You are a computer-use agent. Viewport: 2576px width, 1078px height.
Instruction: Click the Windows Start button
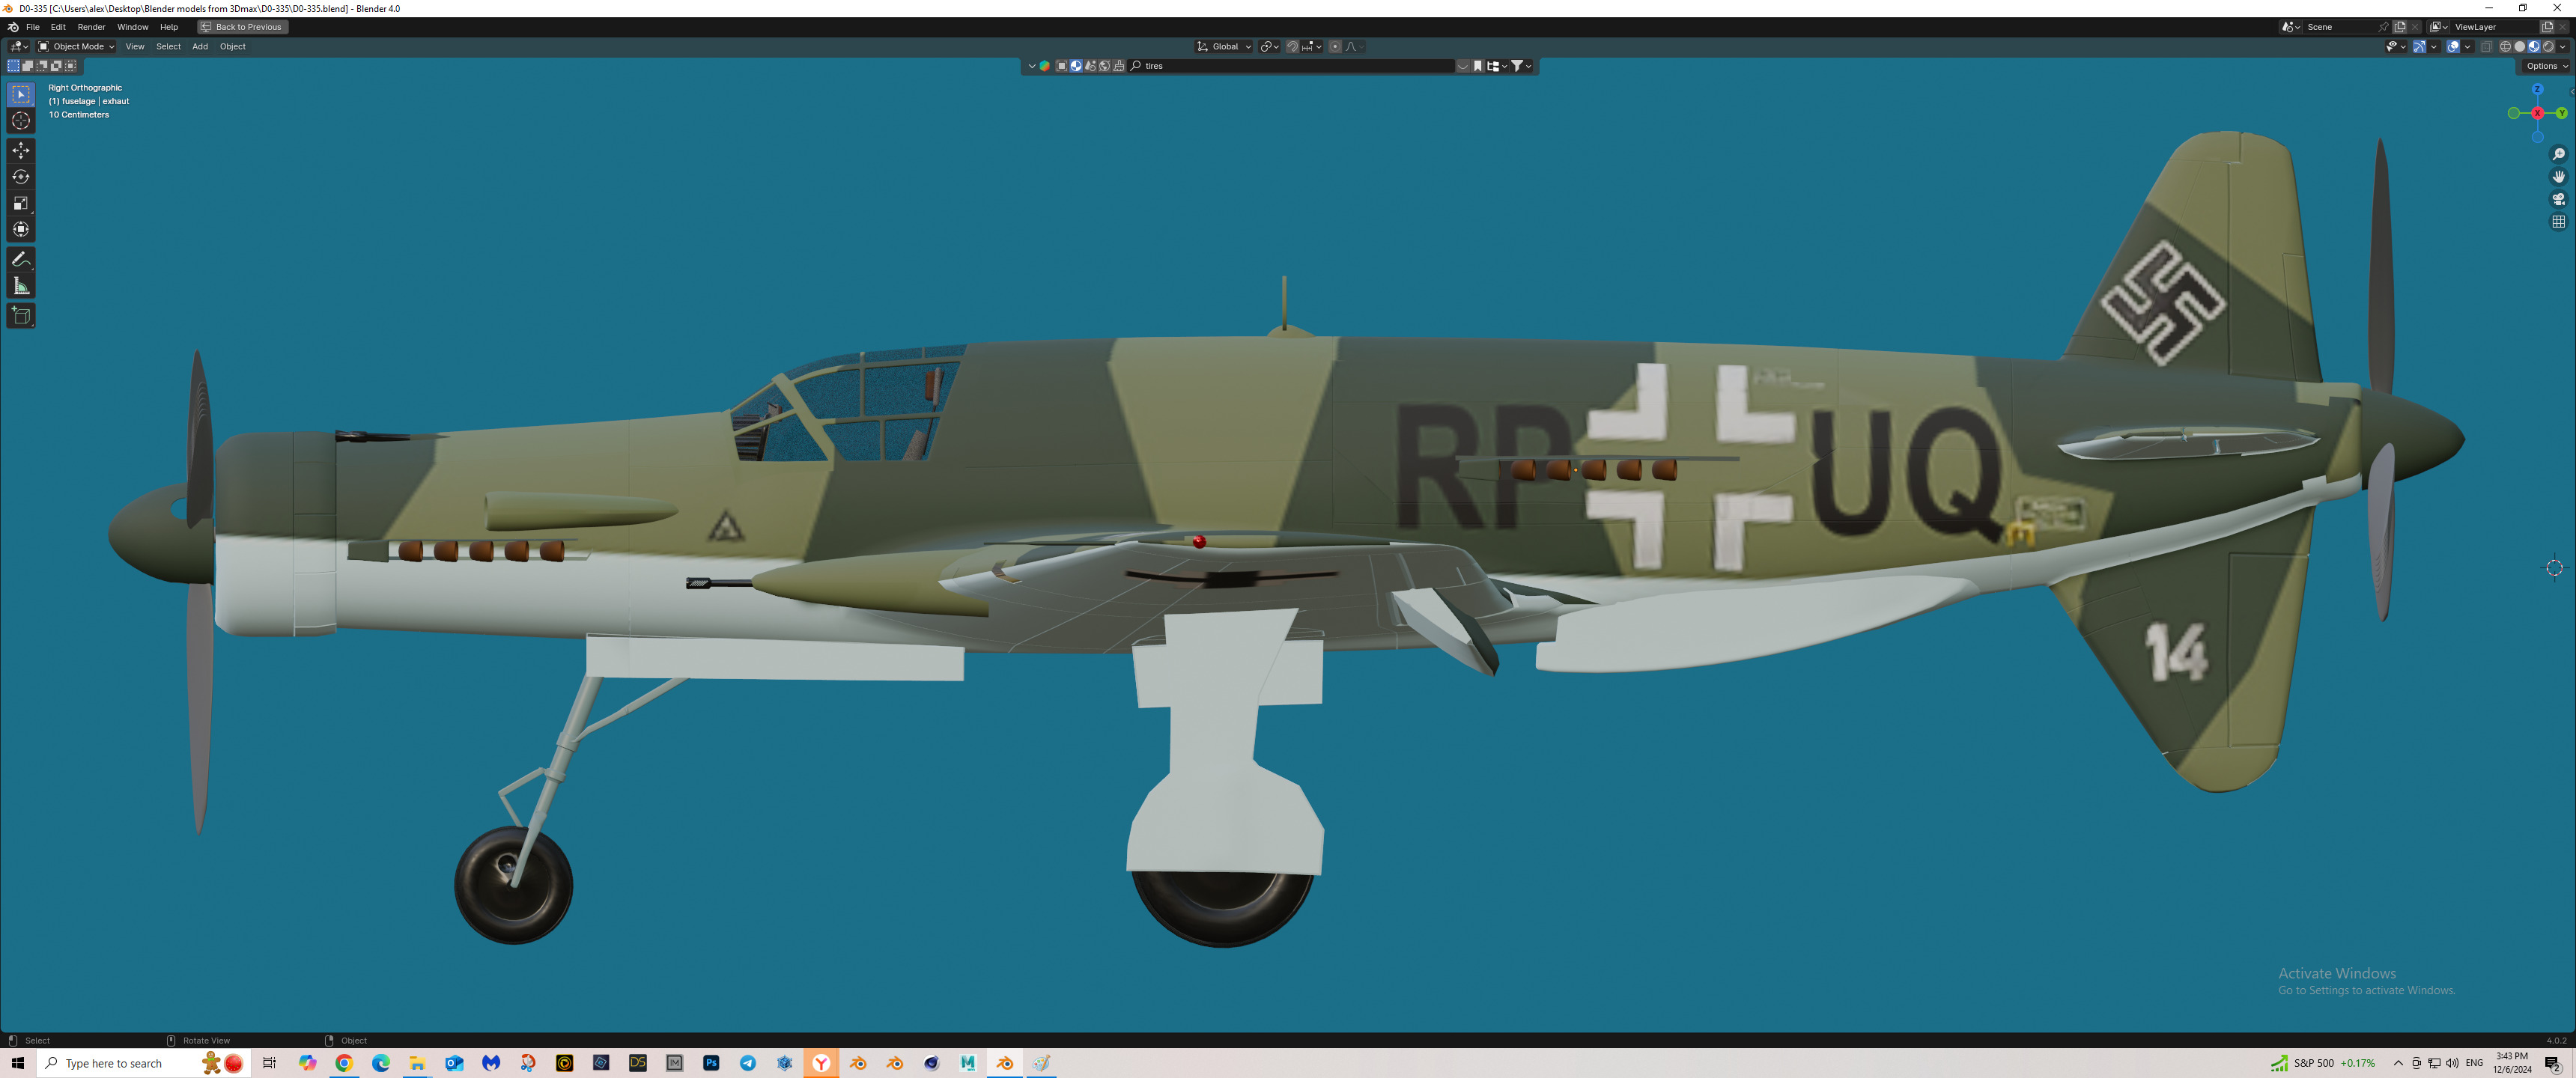pyautogui.click(x=17, y=1063)
